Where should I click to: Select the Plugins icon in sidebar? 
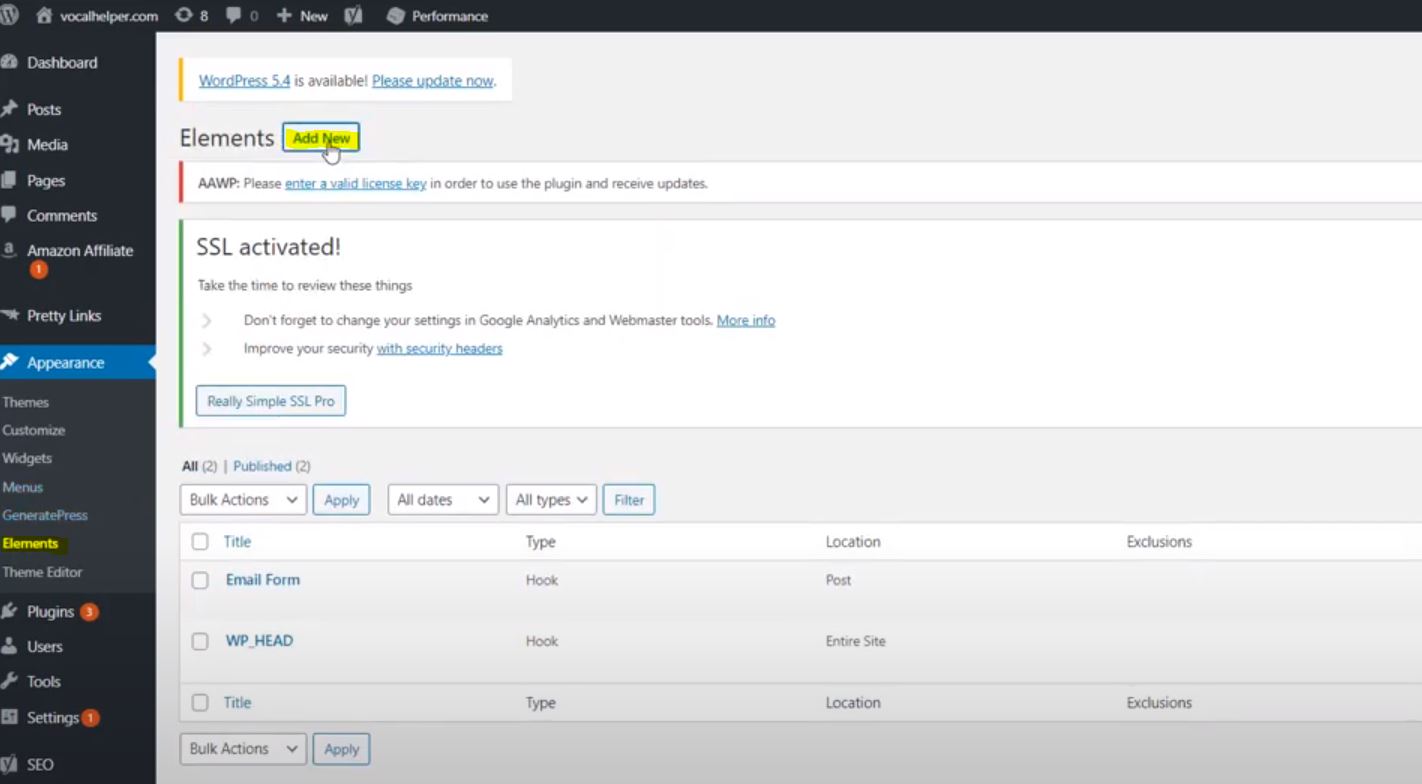[x=12, y=611]
